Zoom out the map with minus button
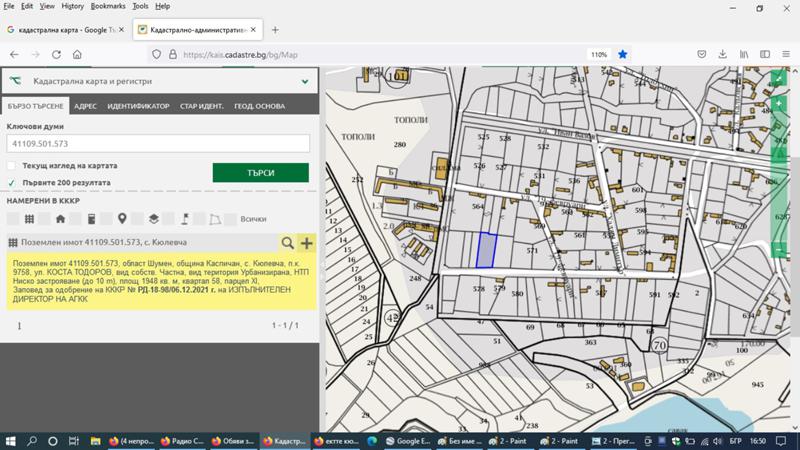Screen dimensions: 800x450 (x=779, y=249)
